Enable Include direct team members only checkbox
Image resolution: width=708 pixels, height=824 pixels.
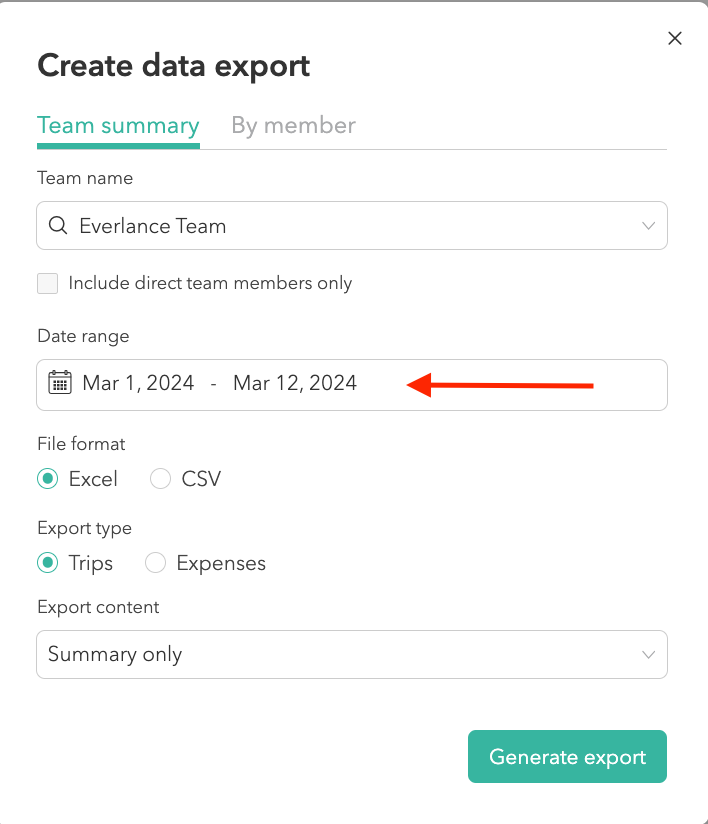47,283
